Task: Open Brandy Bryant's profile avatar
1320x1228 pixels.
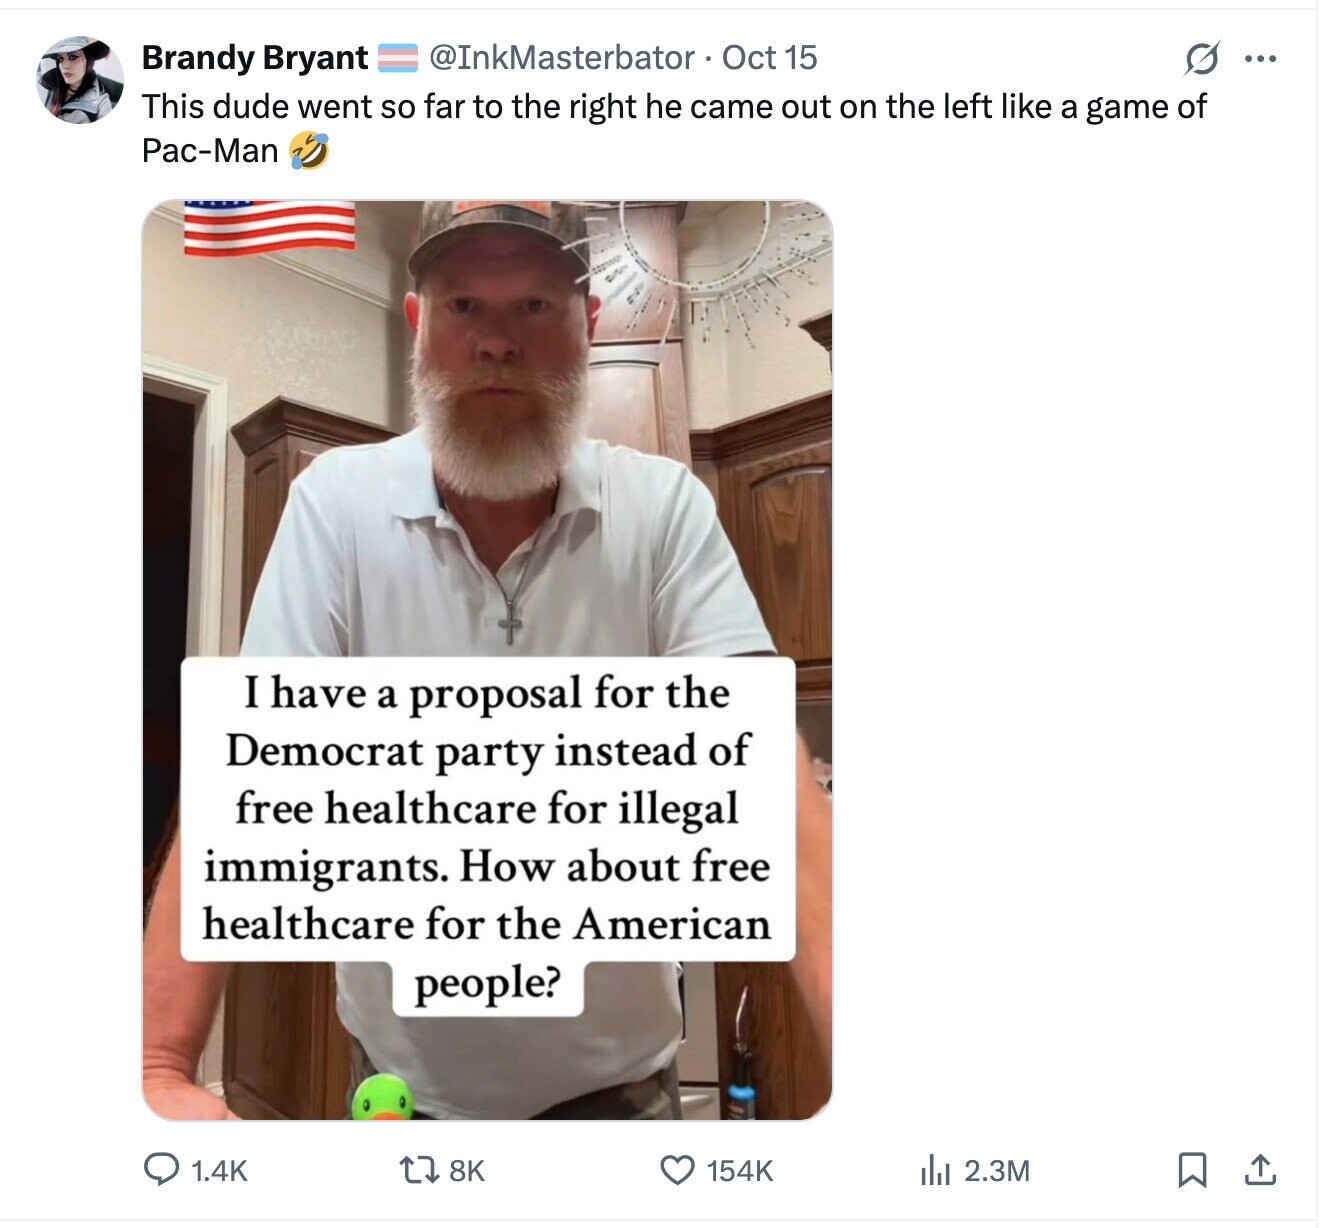Action: coord(80,80)
